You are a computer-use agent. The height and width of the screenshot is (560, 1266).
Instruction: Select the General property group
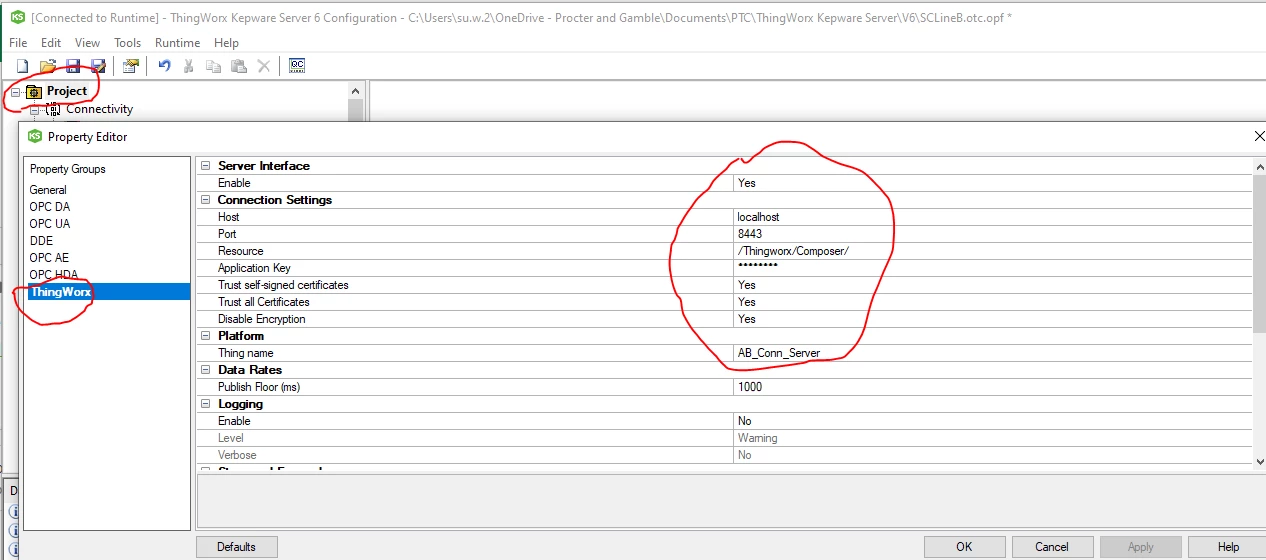[x=48, y=190]
